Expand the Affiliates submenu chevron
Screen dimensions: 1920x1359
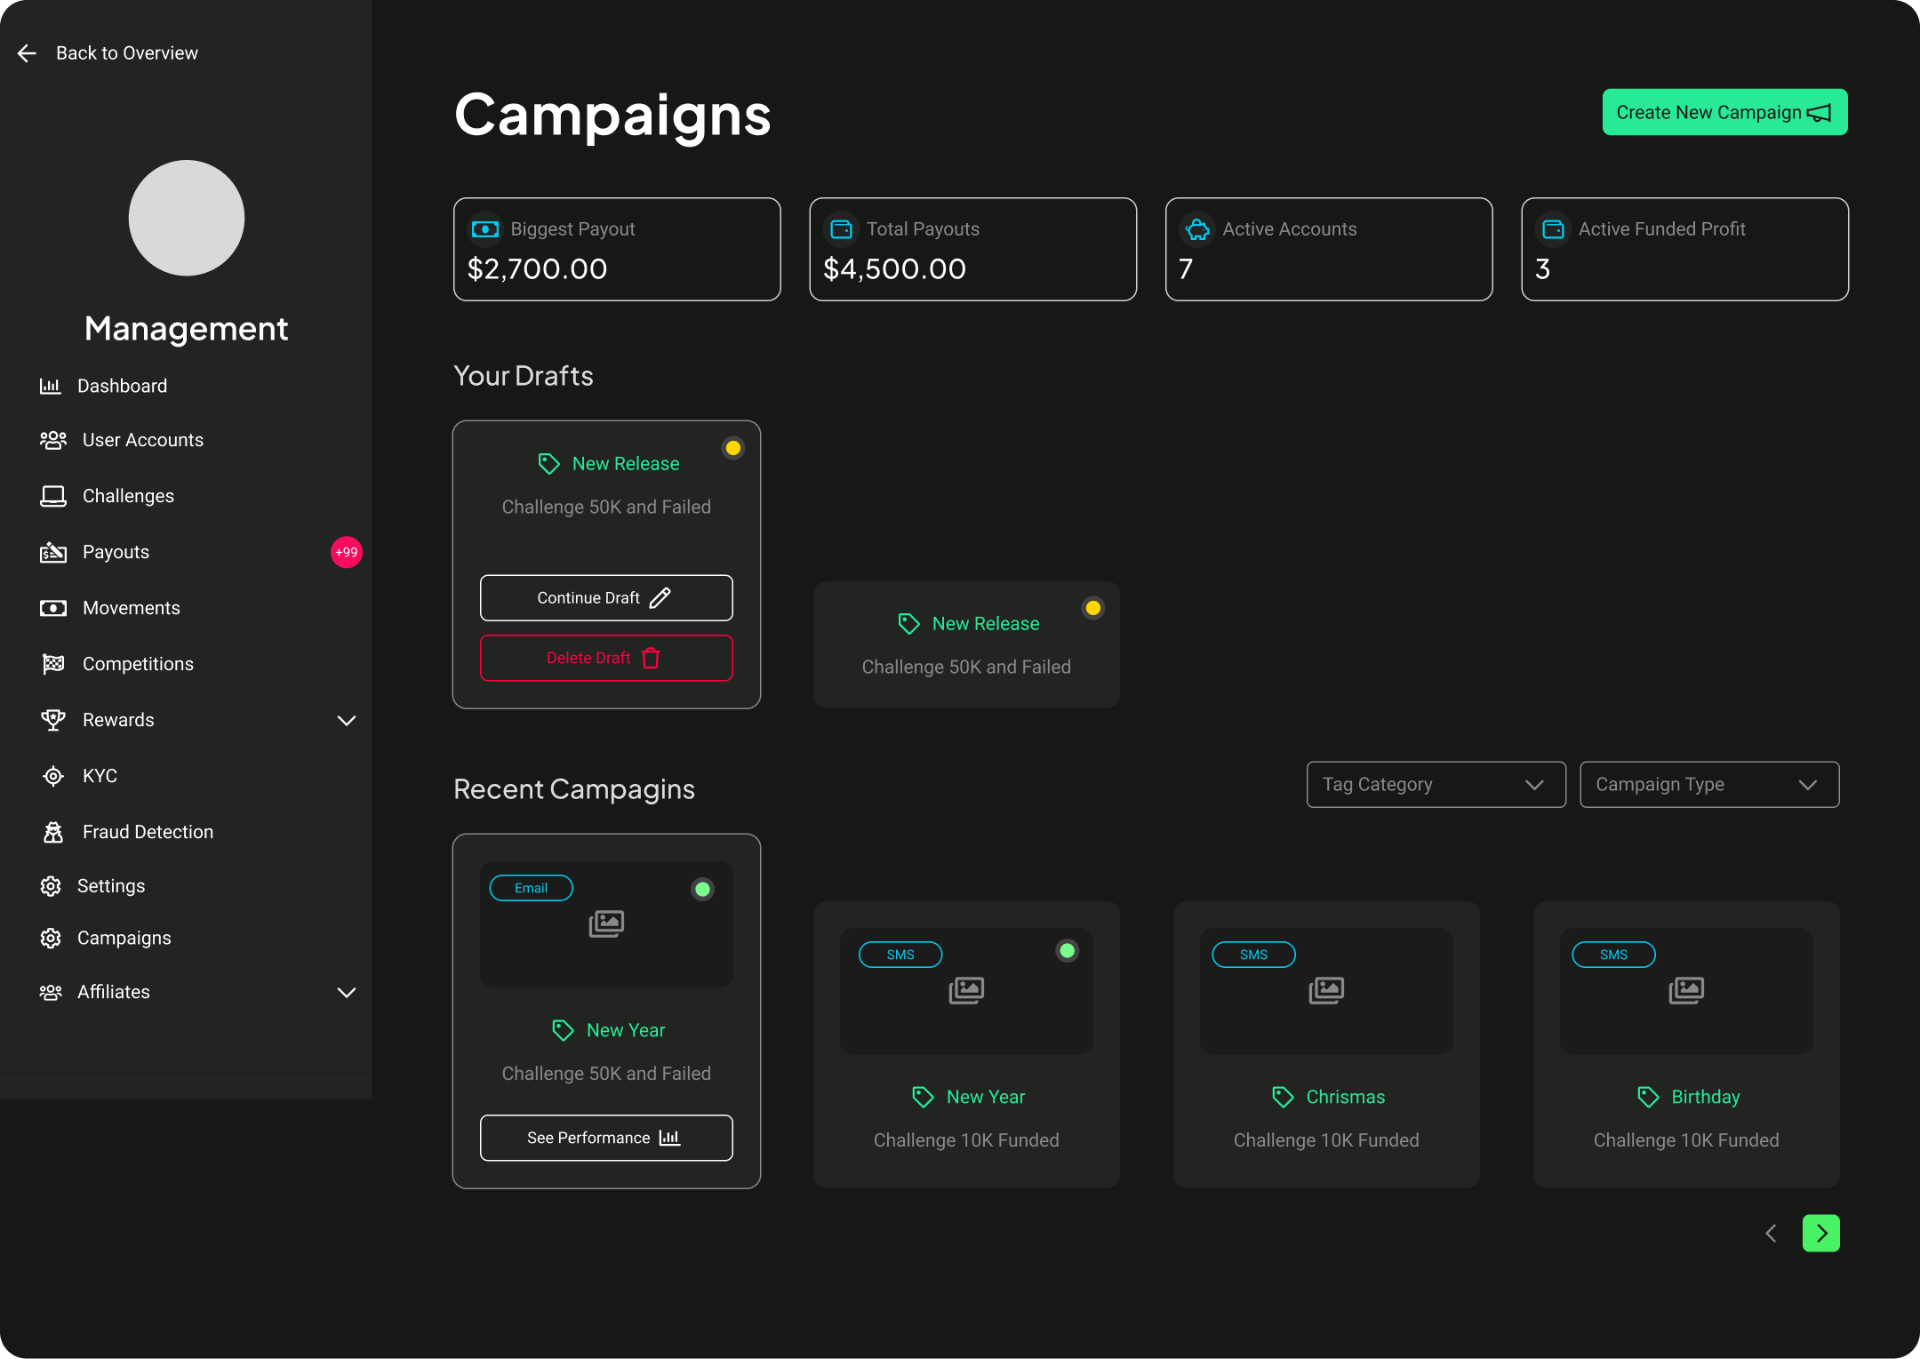(347, 992)
